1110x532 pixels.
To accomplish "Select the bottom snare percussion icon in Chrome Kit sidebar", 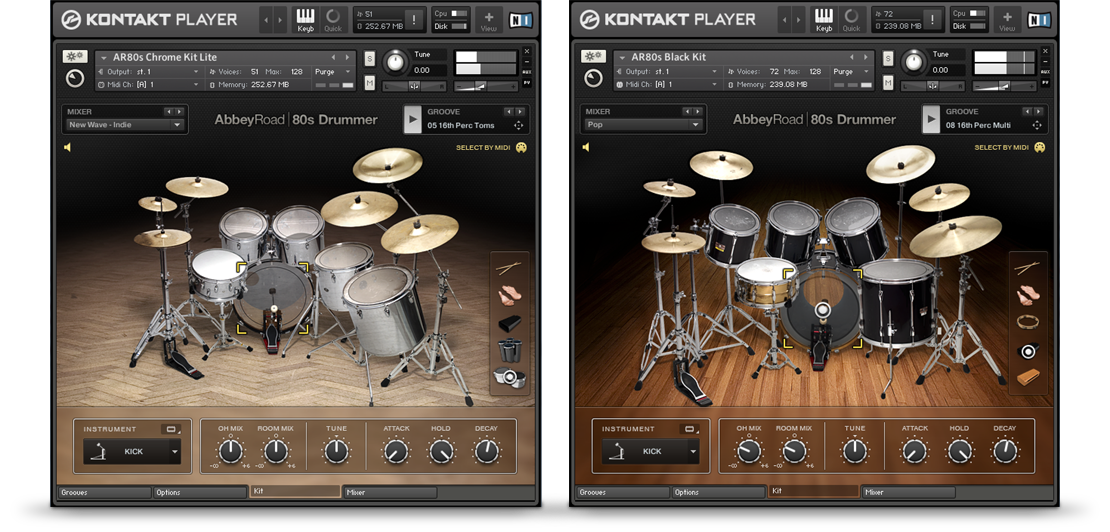I will (x=509, y=377).
